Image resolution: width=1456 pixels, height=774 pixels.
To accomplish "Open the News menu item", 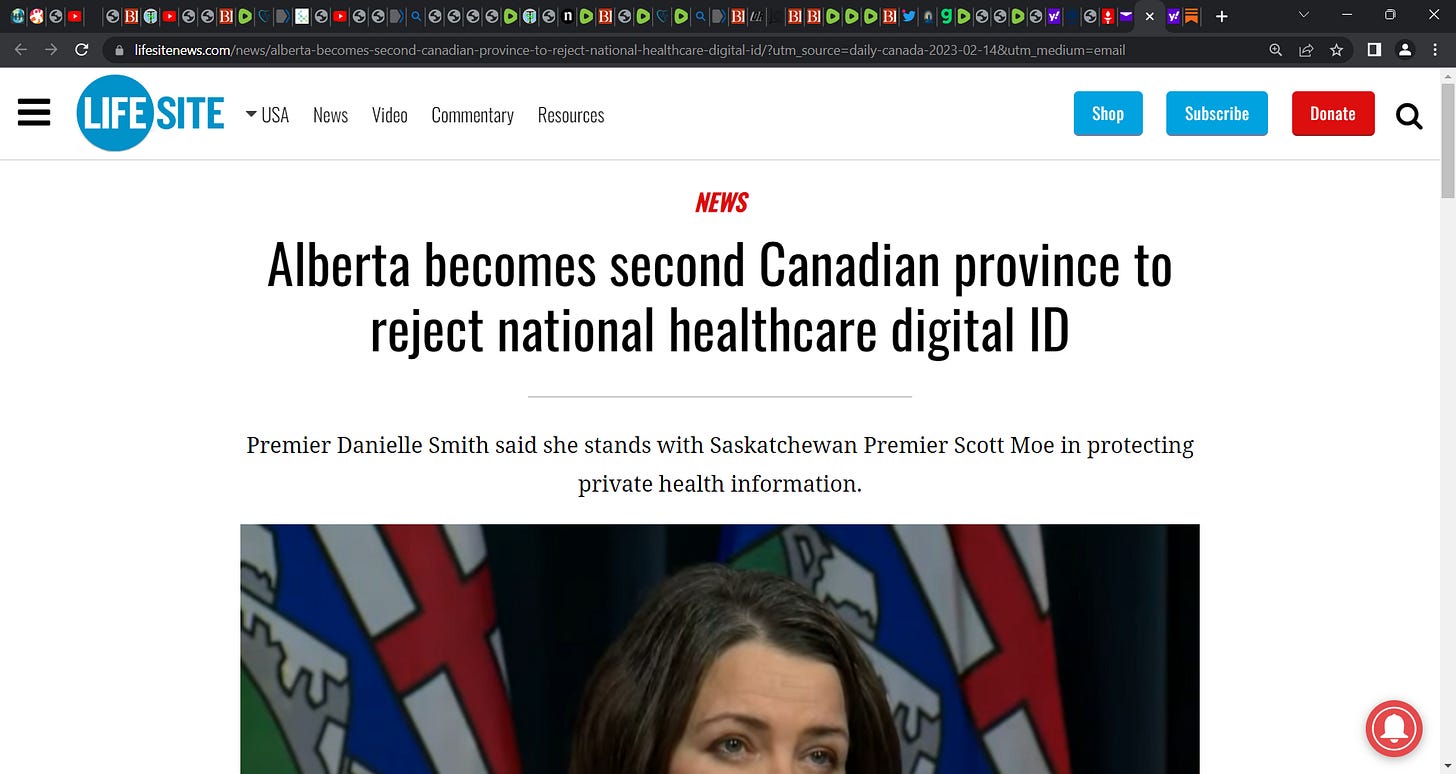I will [330, 115].
